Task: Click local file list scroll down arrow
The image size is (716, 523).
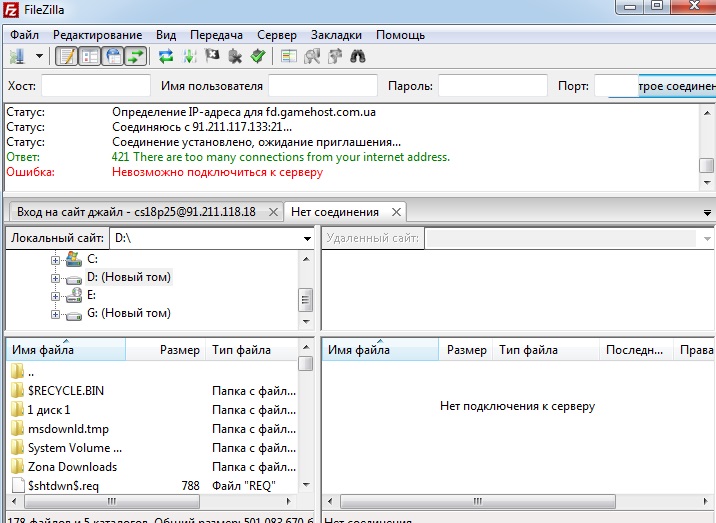Action: click(306, 485)
